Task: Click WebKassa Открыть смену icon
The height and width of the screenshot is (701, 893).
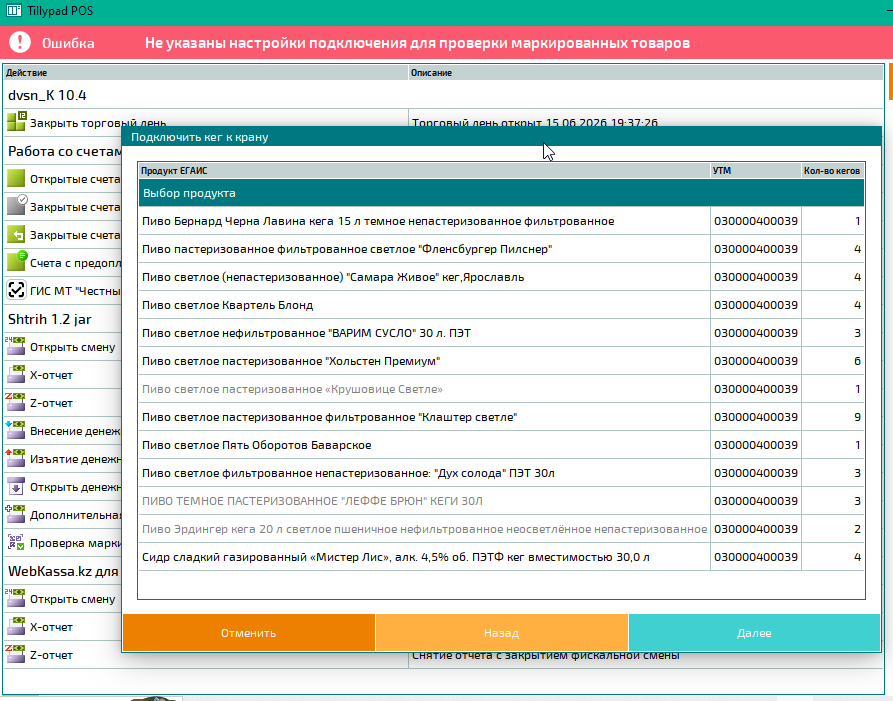Action: pos(15,598)
